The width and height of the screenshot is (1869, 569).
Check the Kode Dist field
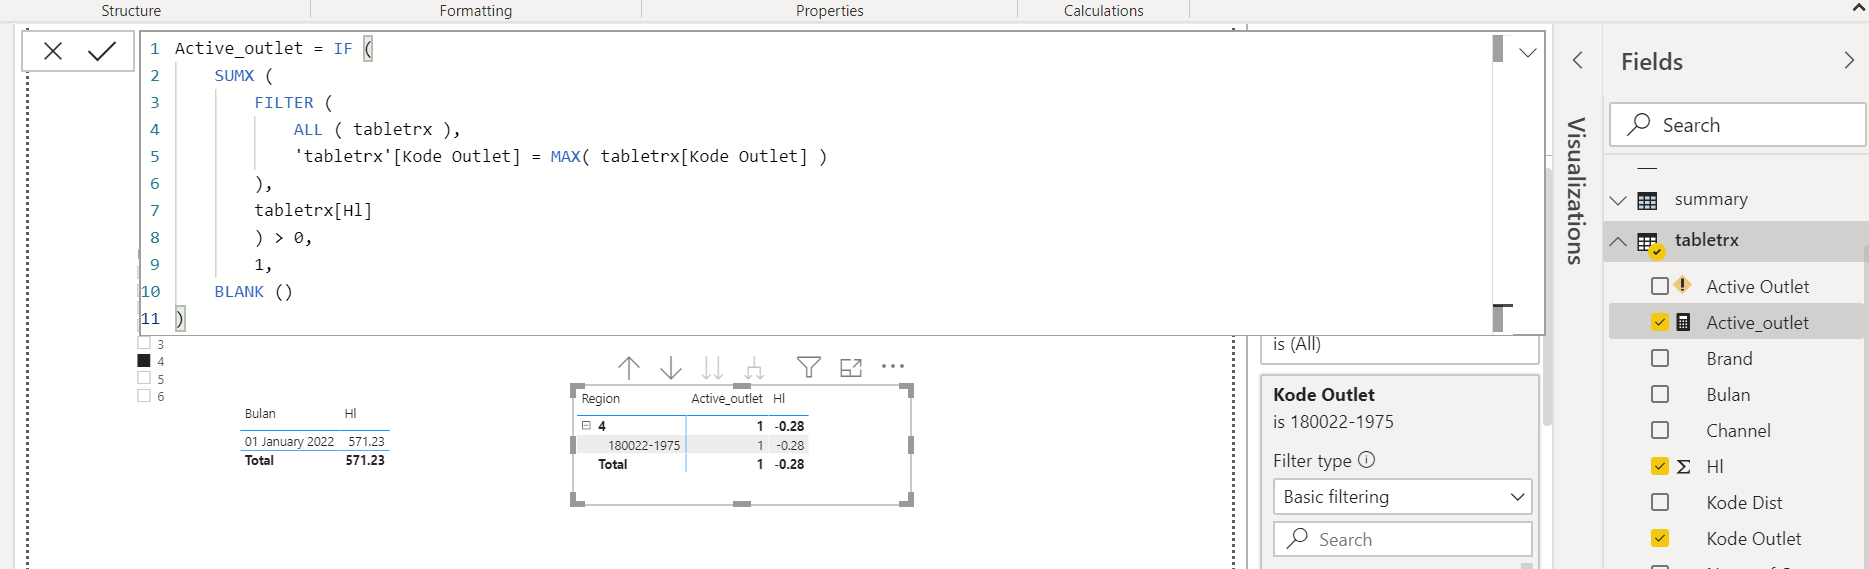tap(1660, 503)
